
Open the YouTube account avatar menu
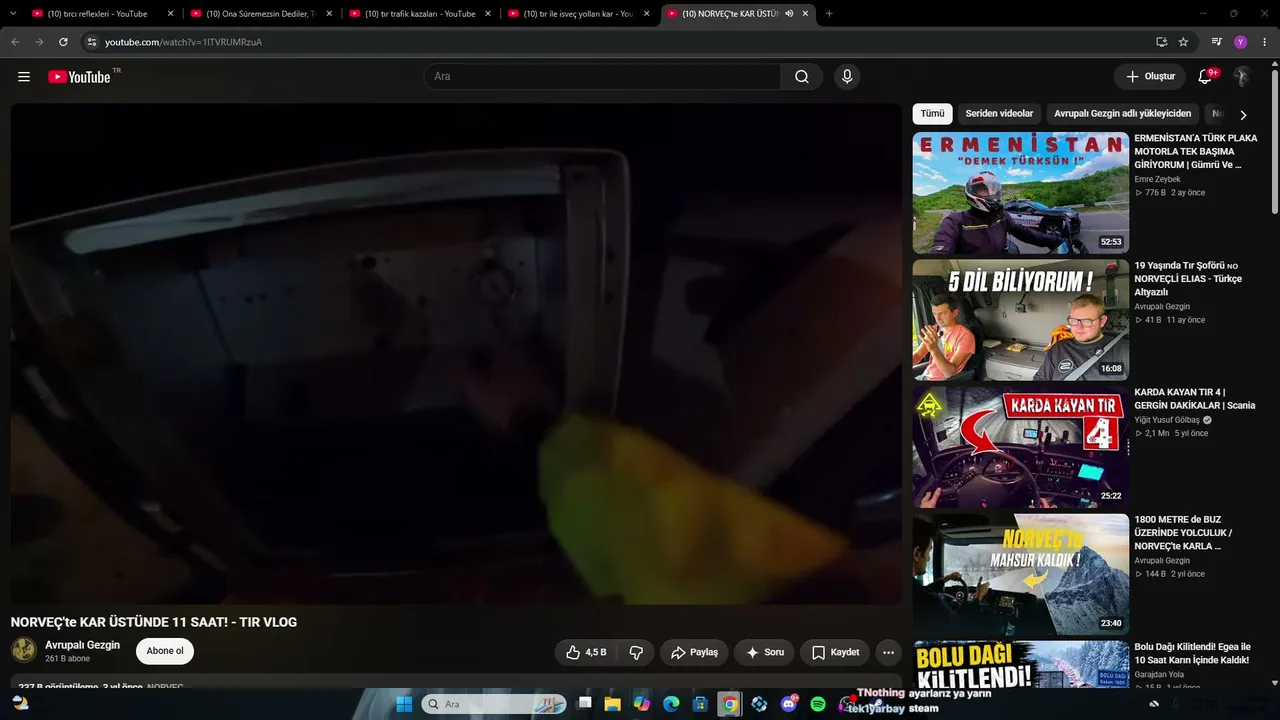click(1241, 77)
